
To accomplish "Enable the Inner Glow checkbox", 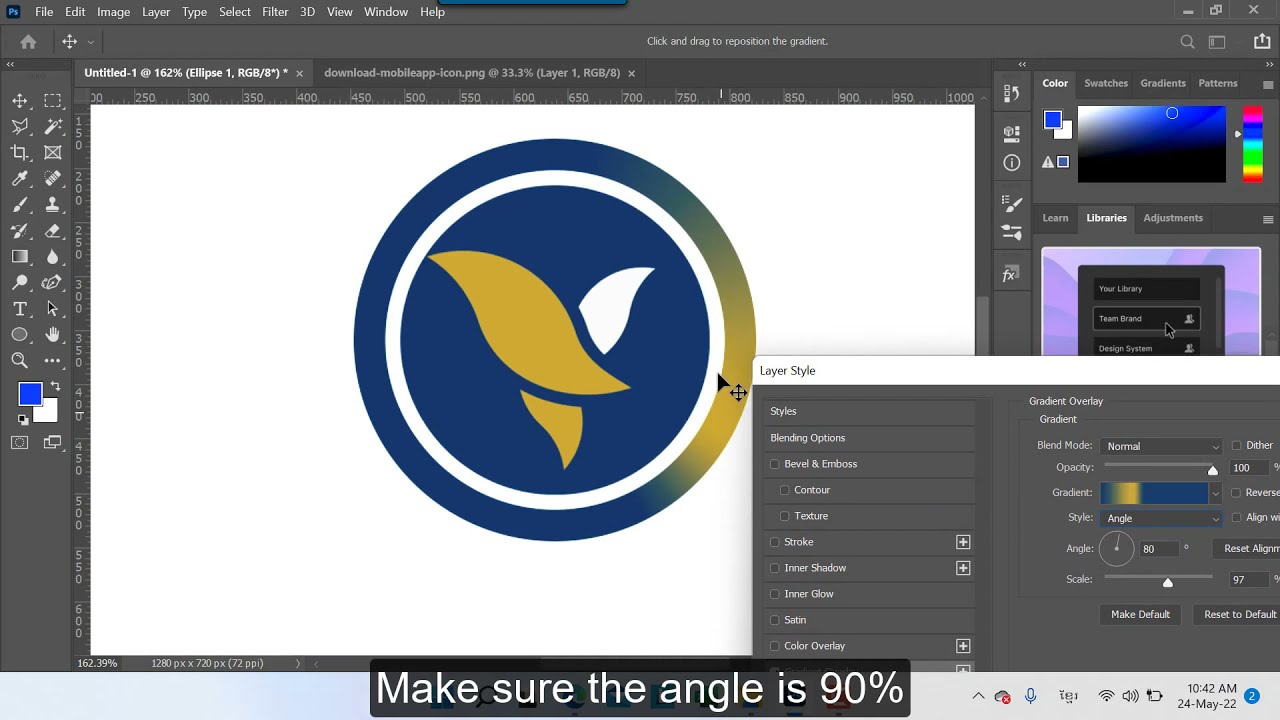I will click(x=774, y=594).
